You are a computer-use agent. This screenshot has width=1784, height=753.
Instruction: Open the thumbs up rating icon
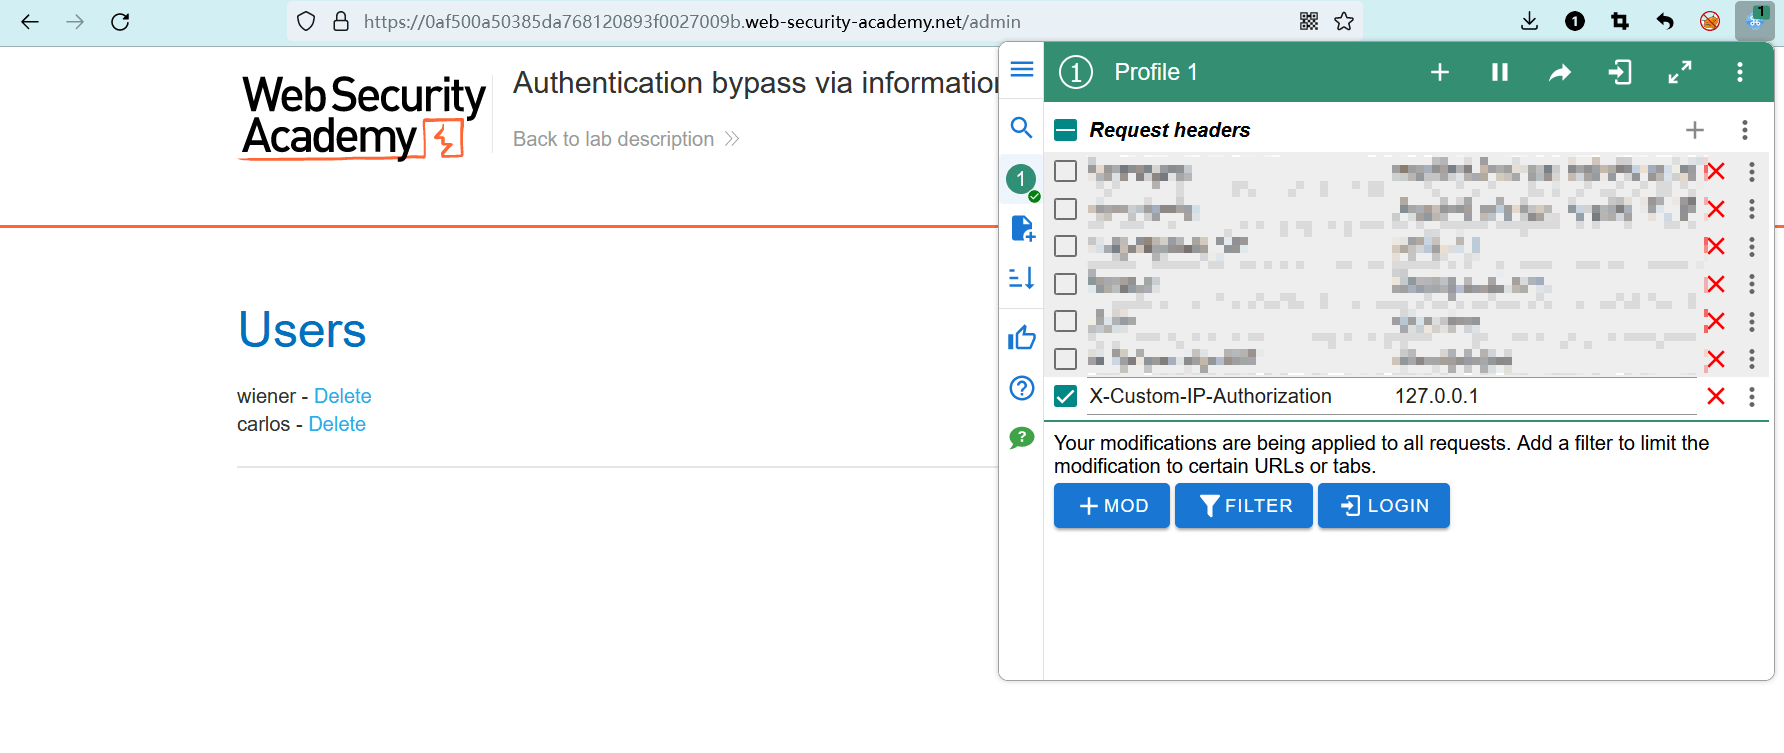(x=1021, y=338)
